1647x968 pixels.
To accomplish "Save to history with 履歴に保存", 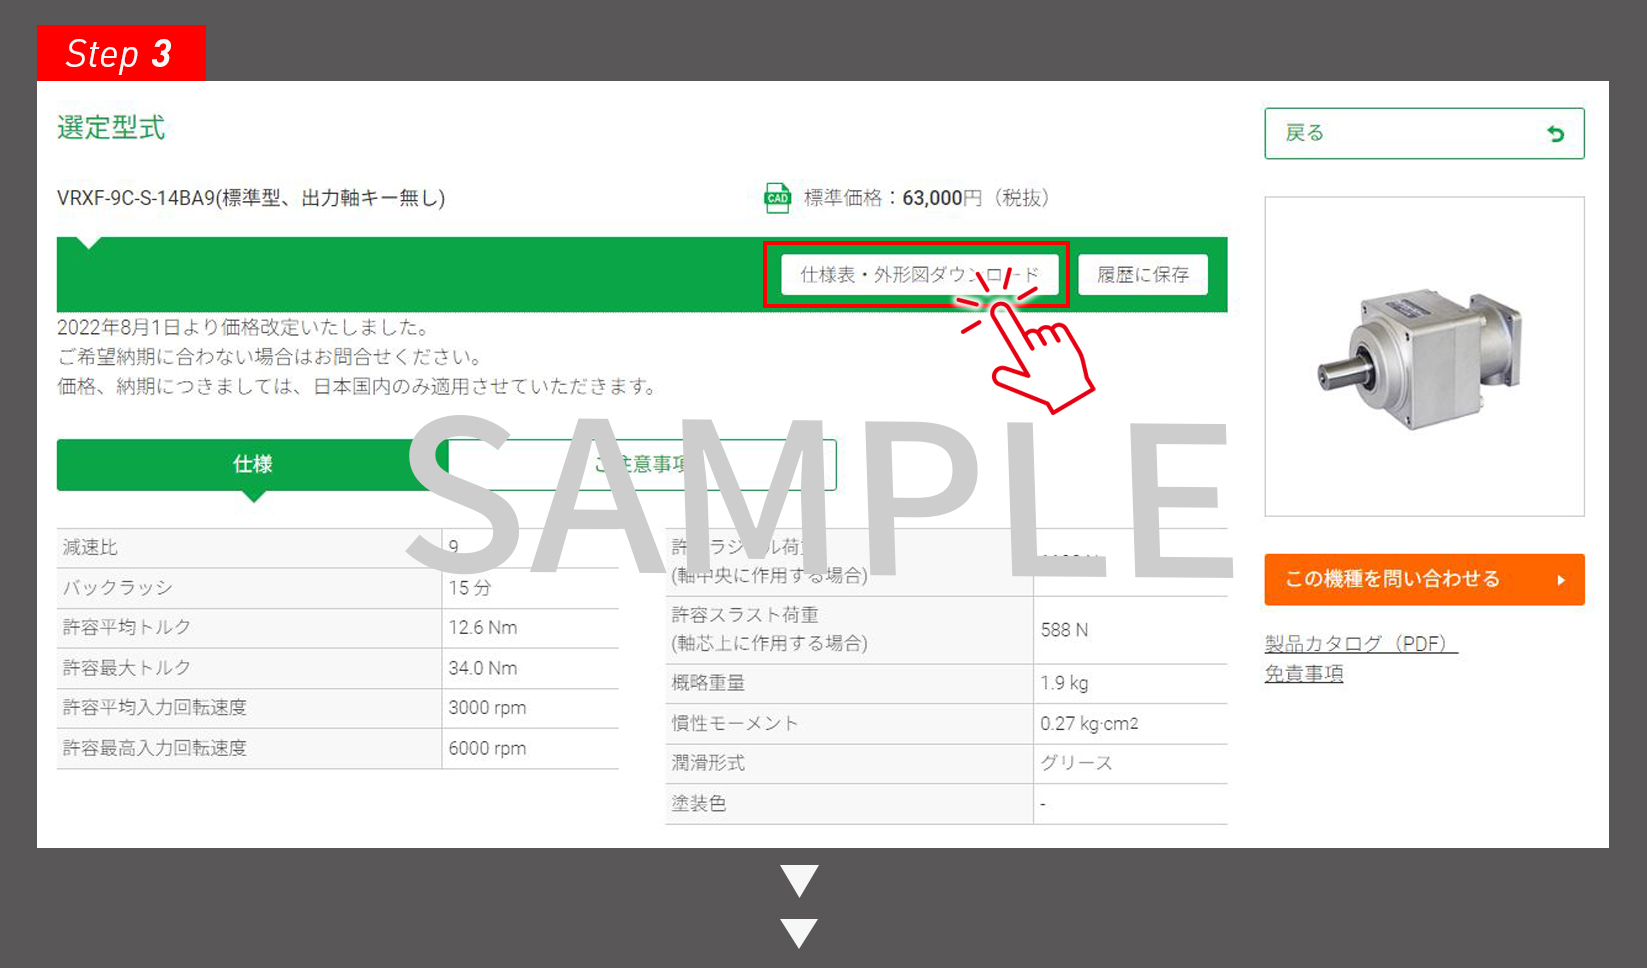I will pos(1142,274).
